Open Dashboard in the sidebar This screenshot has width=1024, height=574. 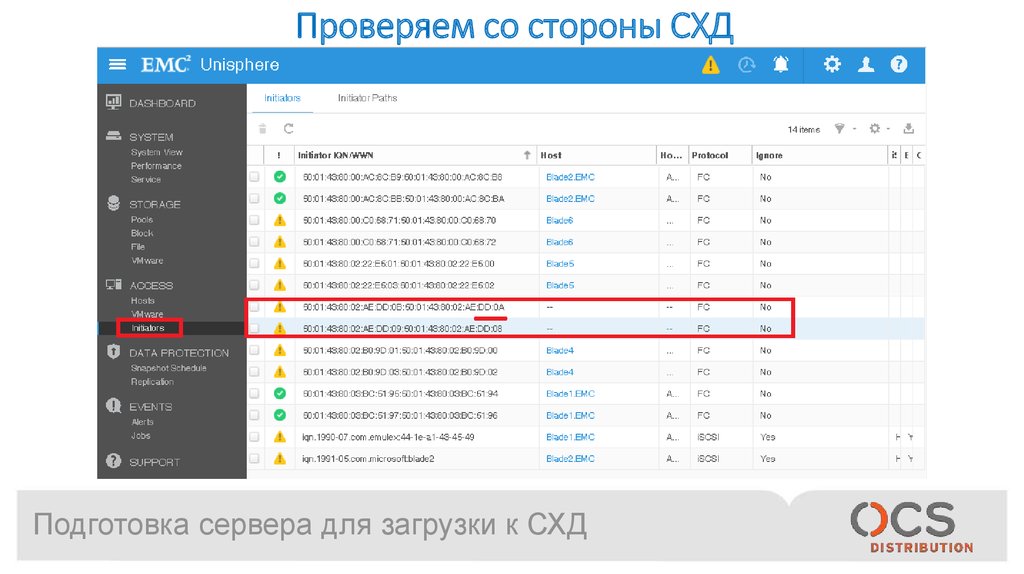pos(162,103)
